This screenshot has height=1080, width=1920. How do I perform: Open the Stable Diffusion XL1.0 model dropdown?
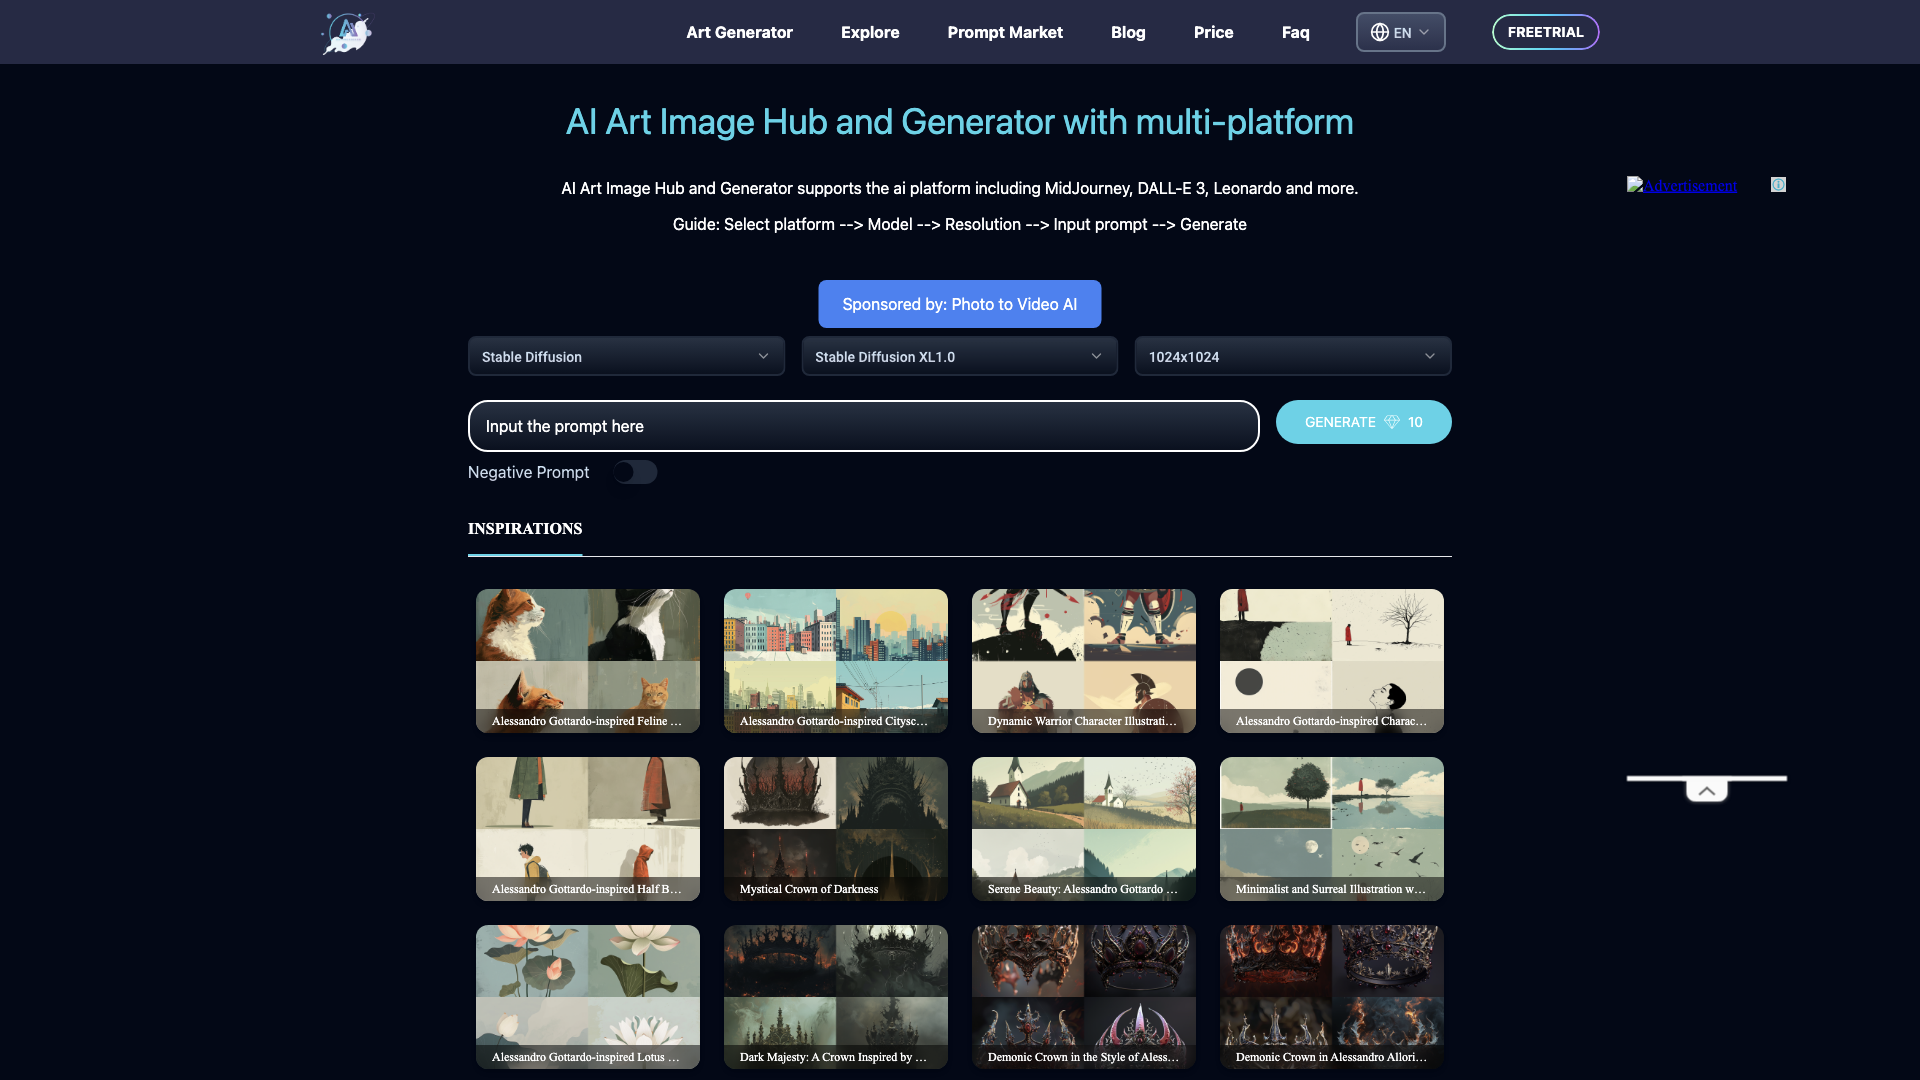coord(959,357)
